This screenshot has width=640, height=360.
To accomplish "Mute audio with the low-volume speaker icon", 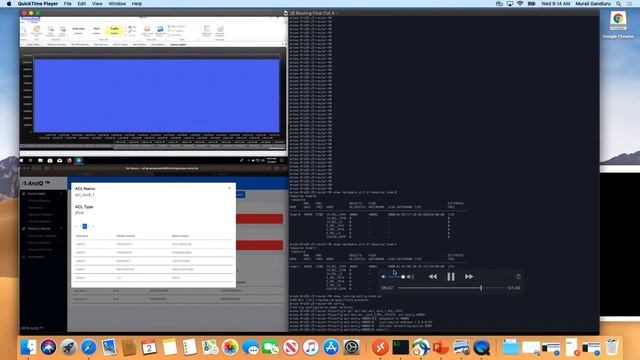I will click(x=383, y=277).
